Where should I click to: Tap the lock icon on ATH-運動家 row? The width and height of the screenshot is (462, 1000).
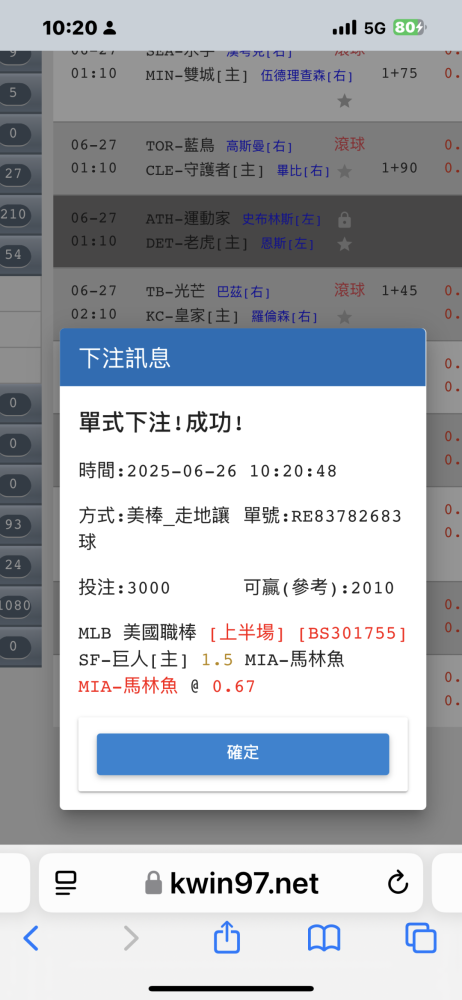tap(345, 221)
